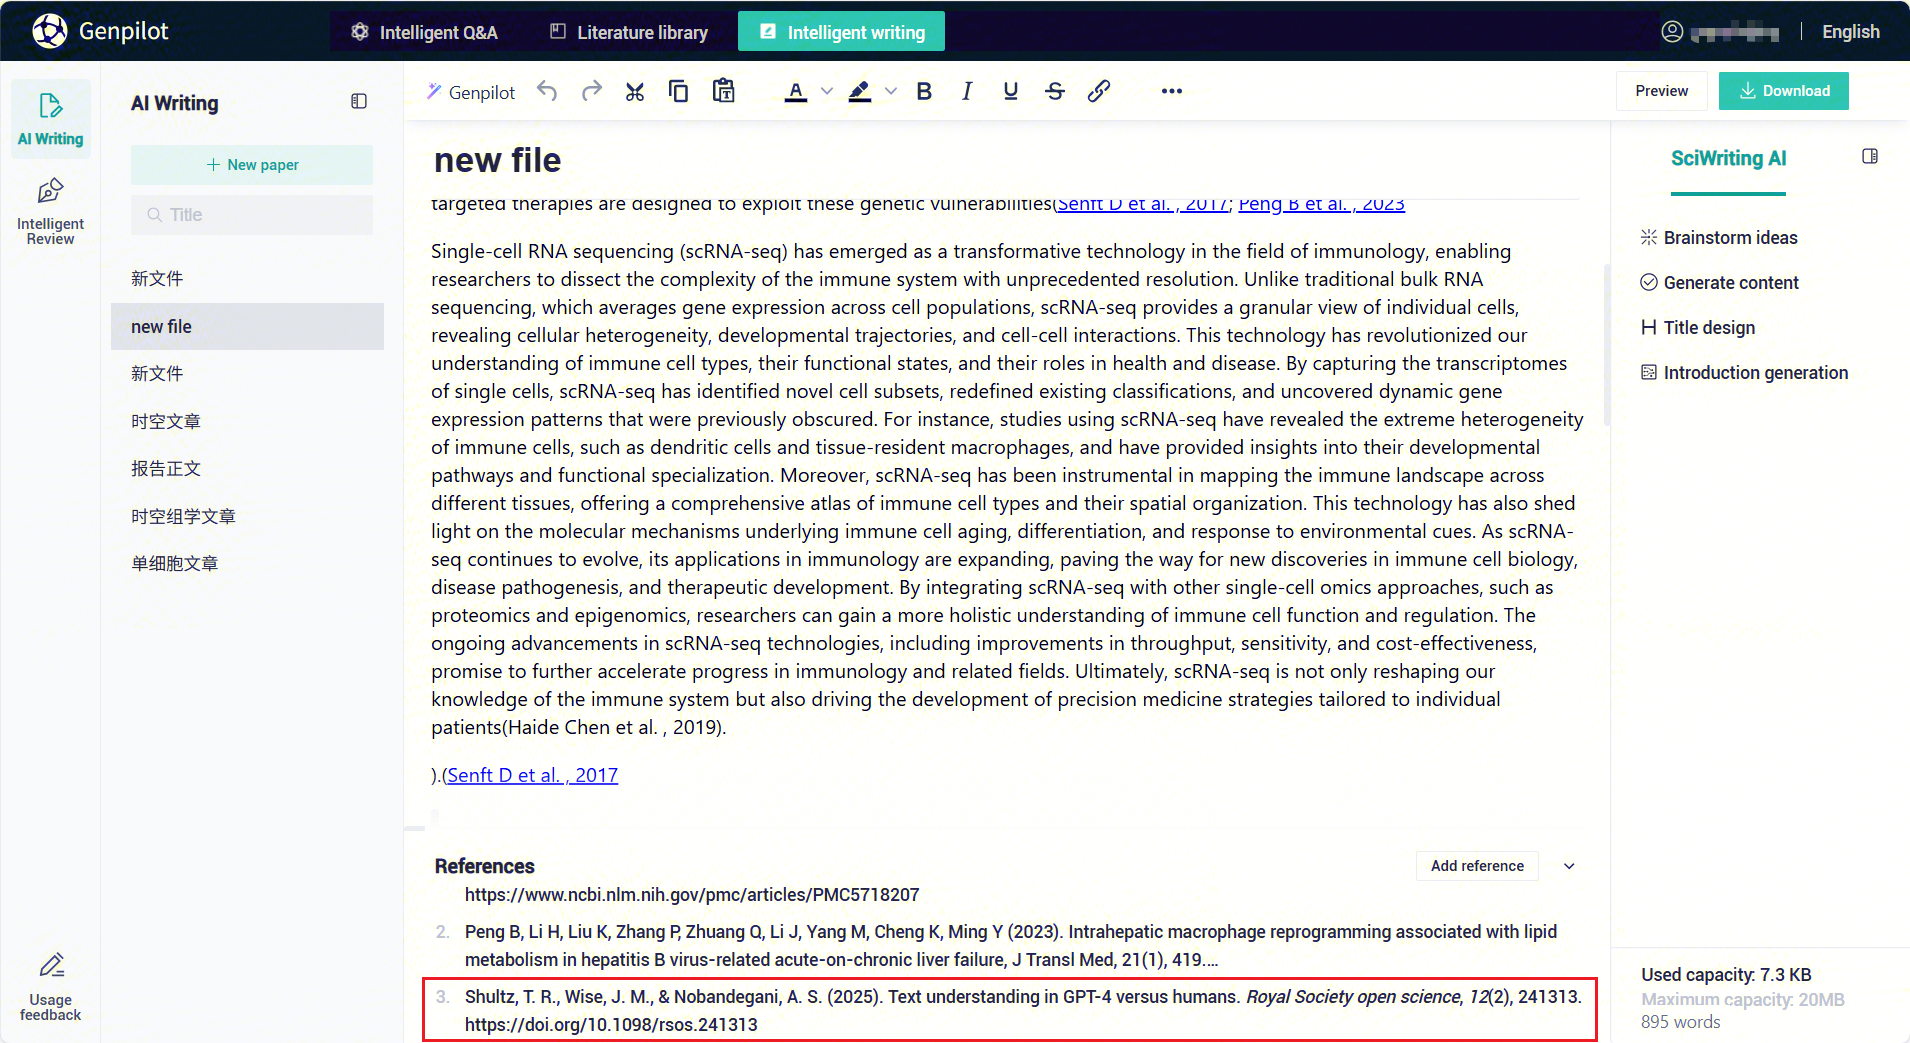Toggle bold formatting
The width and height of the screenshot is (1910, 1043).
924,91
